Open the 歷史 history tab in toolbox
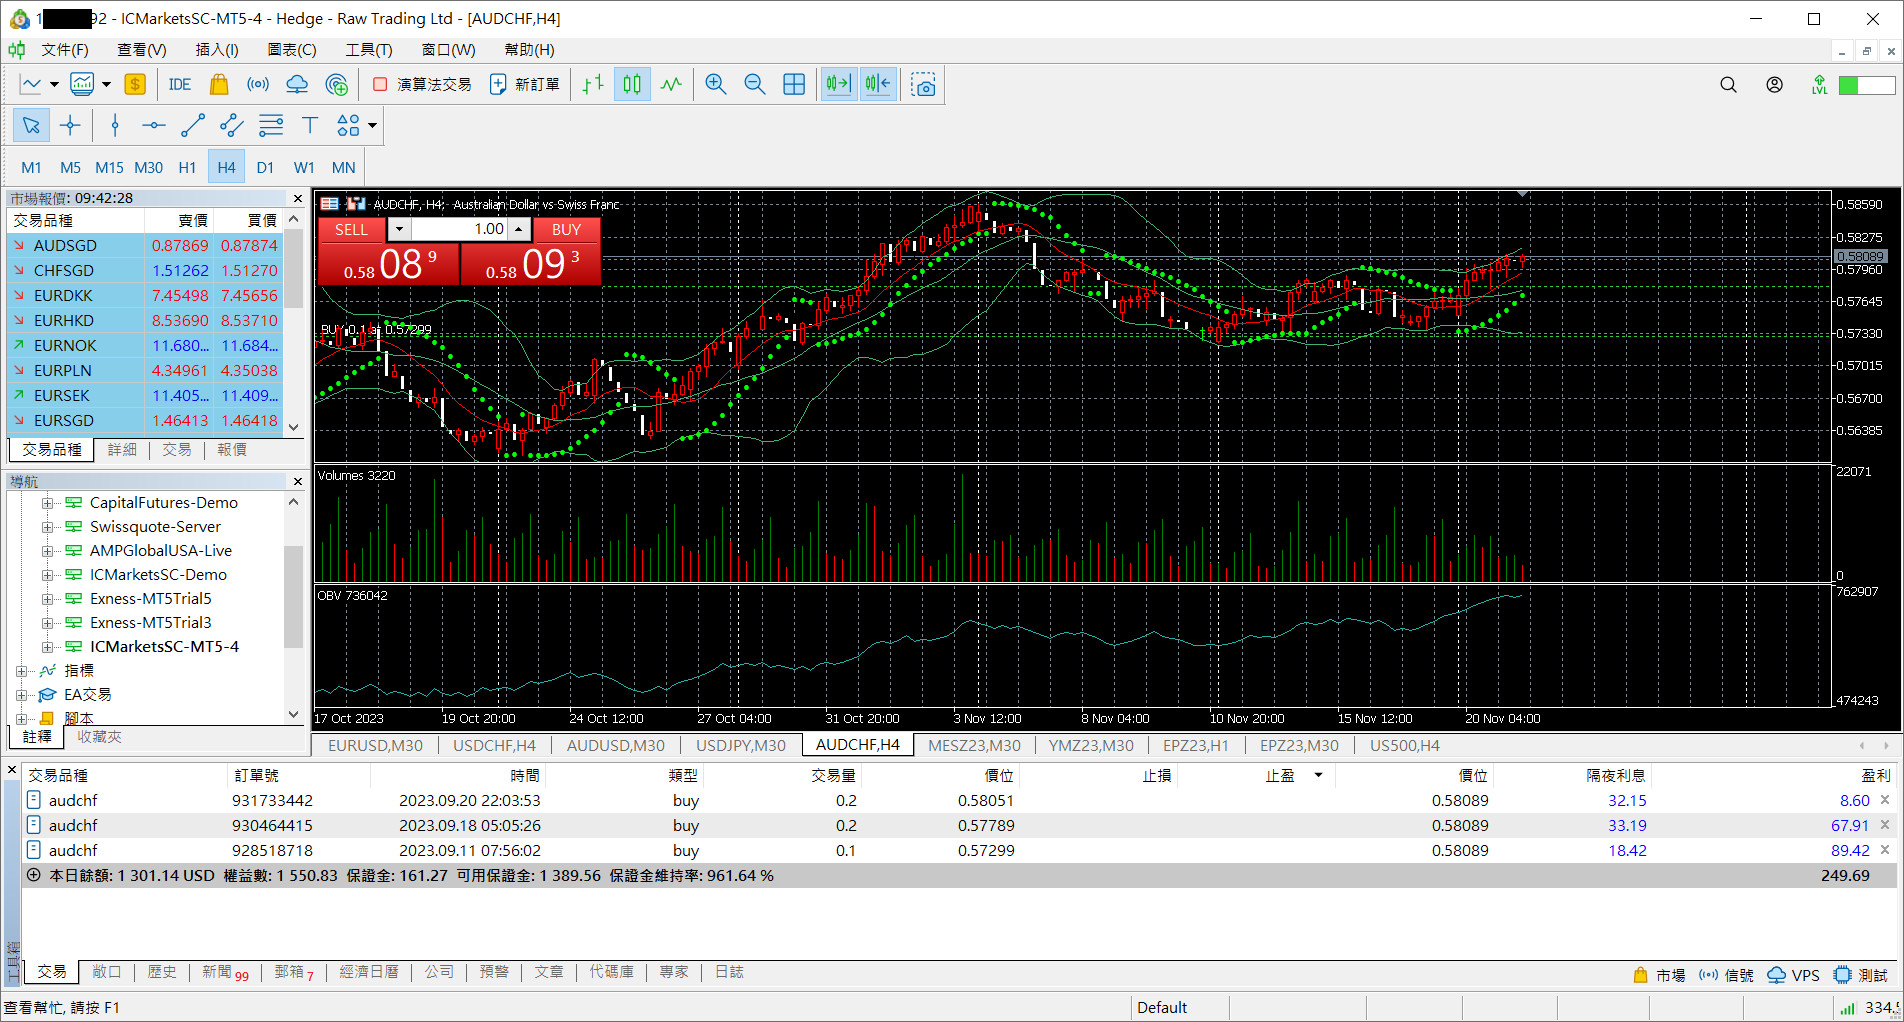This screenshot has height=1022, width=1904. click(x=162, y=972)
